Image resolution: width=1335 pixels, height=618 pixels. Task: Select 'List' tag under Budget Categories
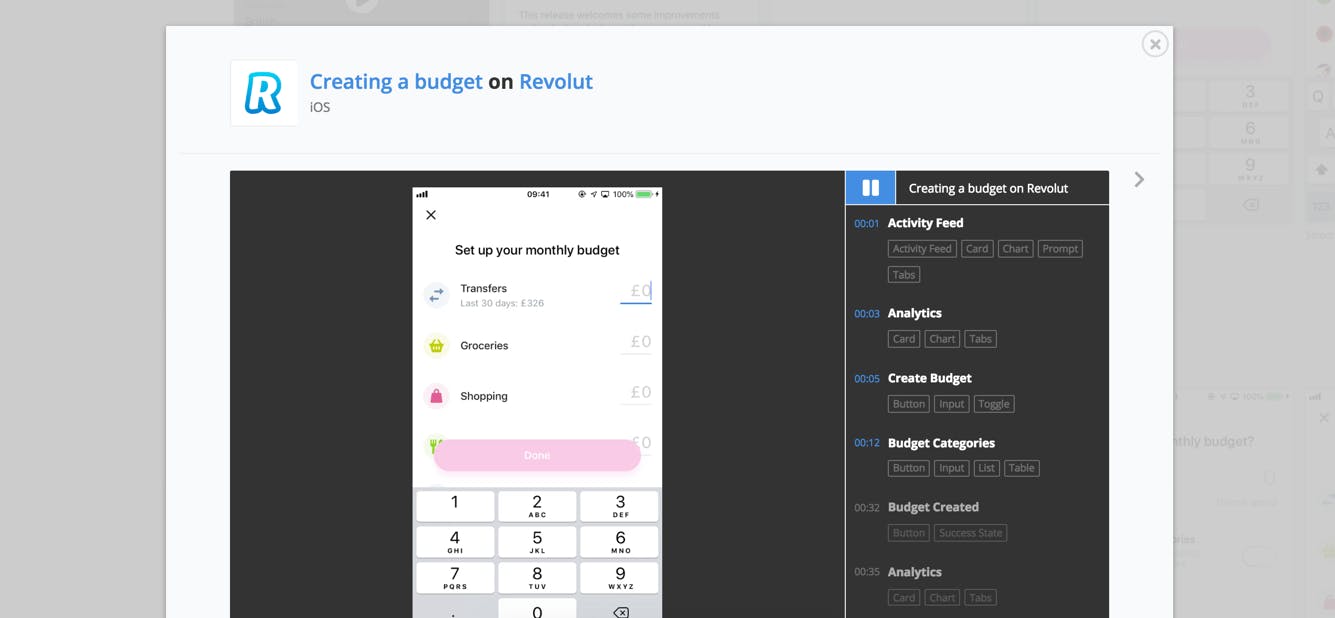coord(986,468)
